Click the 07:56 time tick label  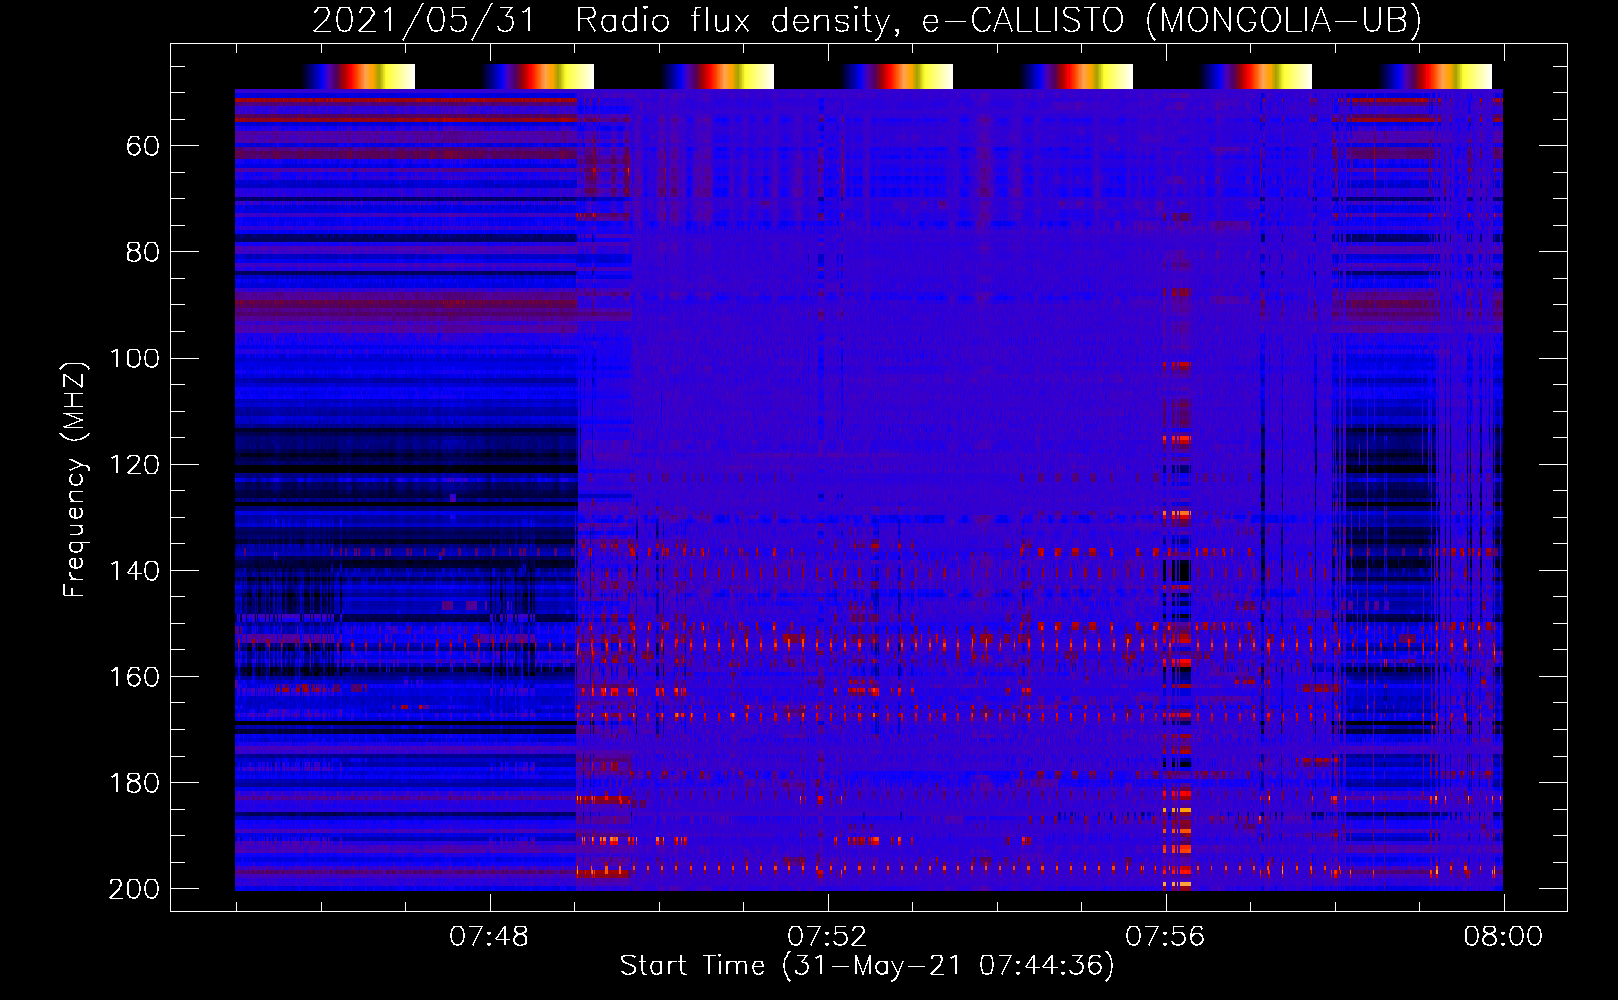pyautogui.click(x=1165, y=936)
